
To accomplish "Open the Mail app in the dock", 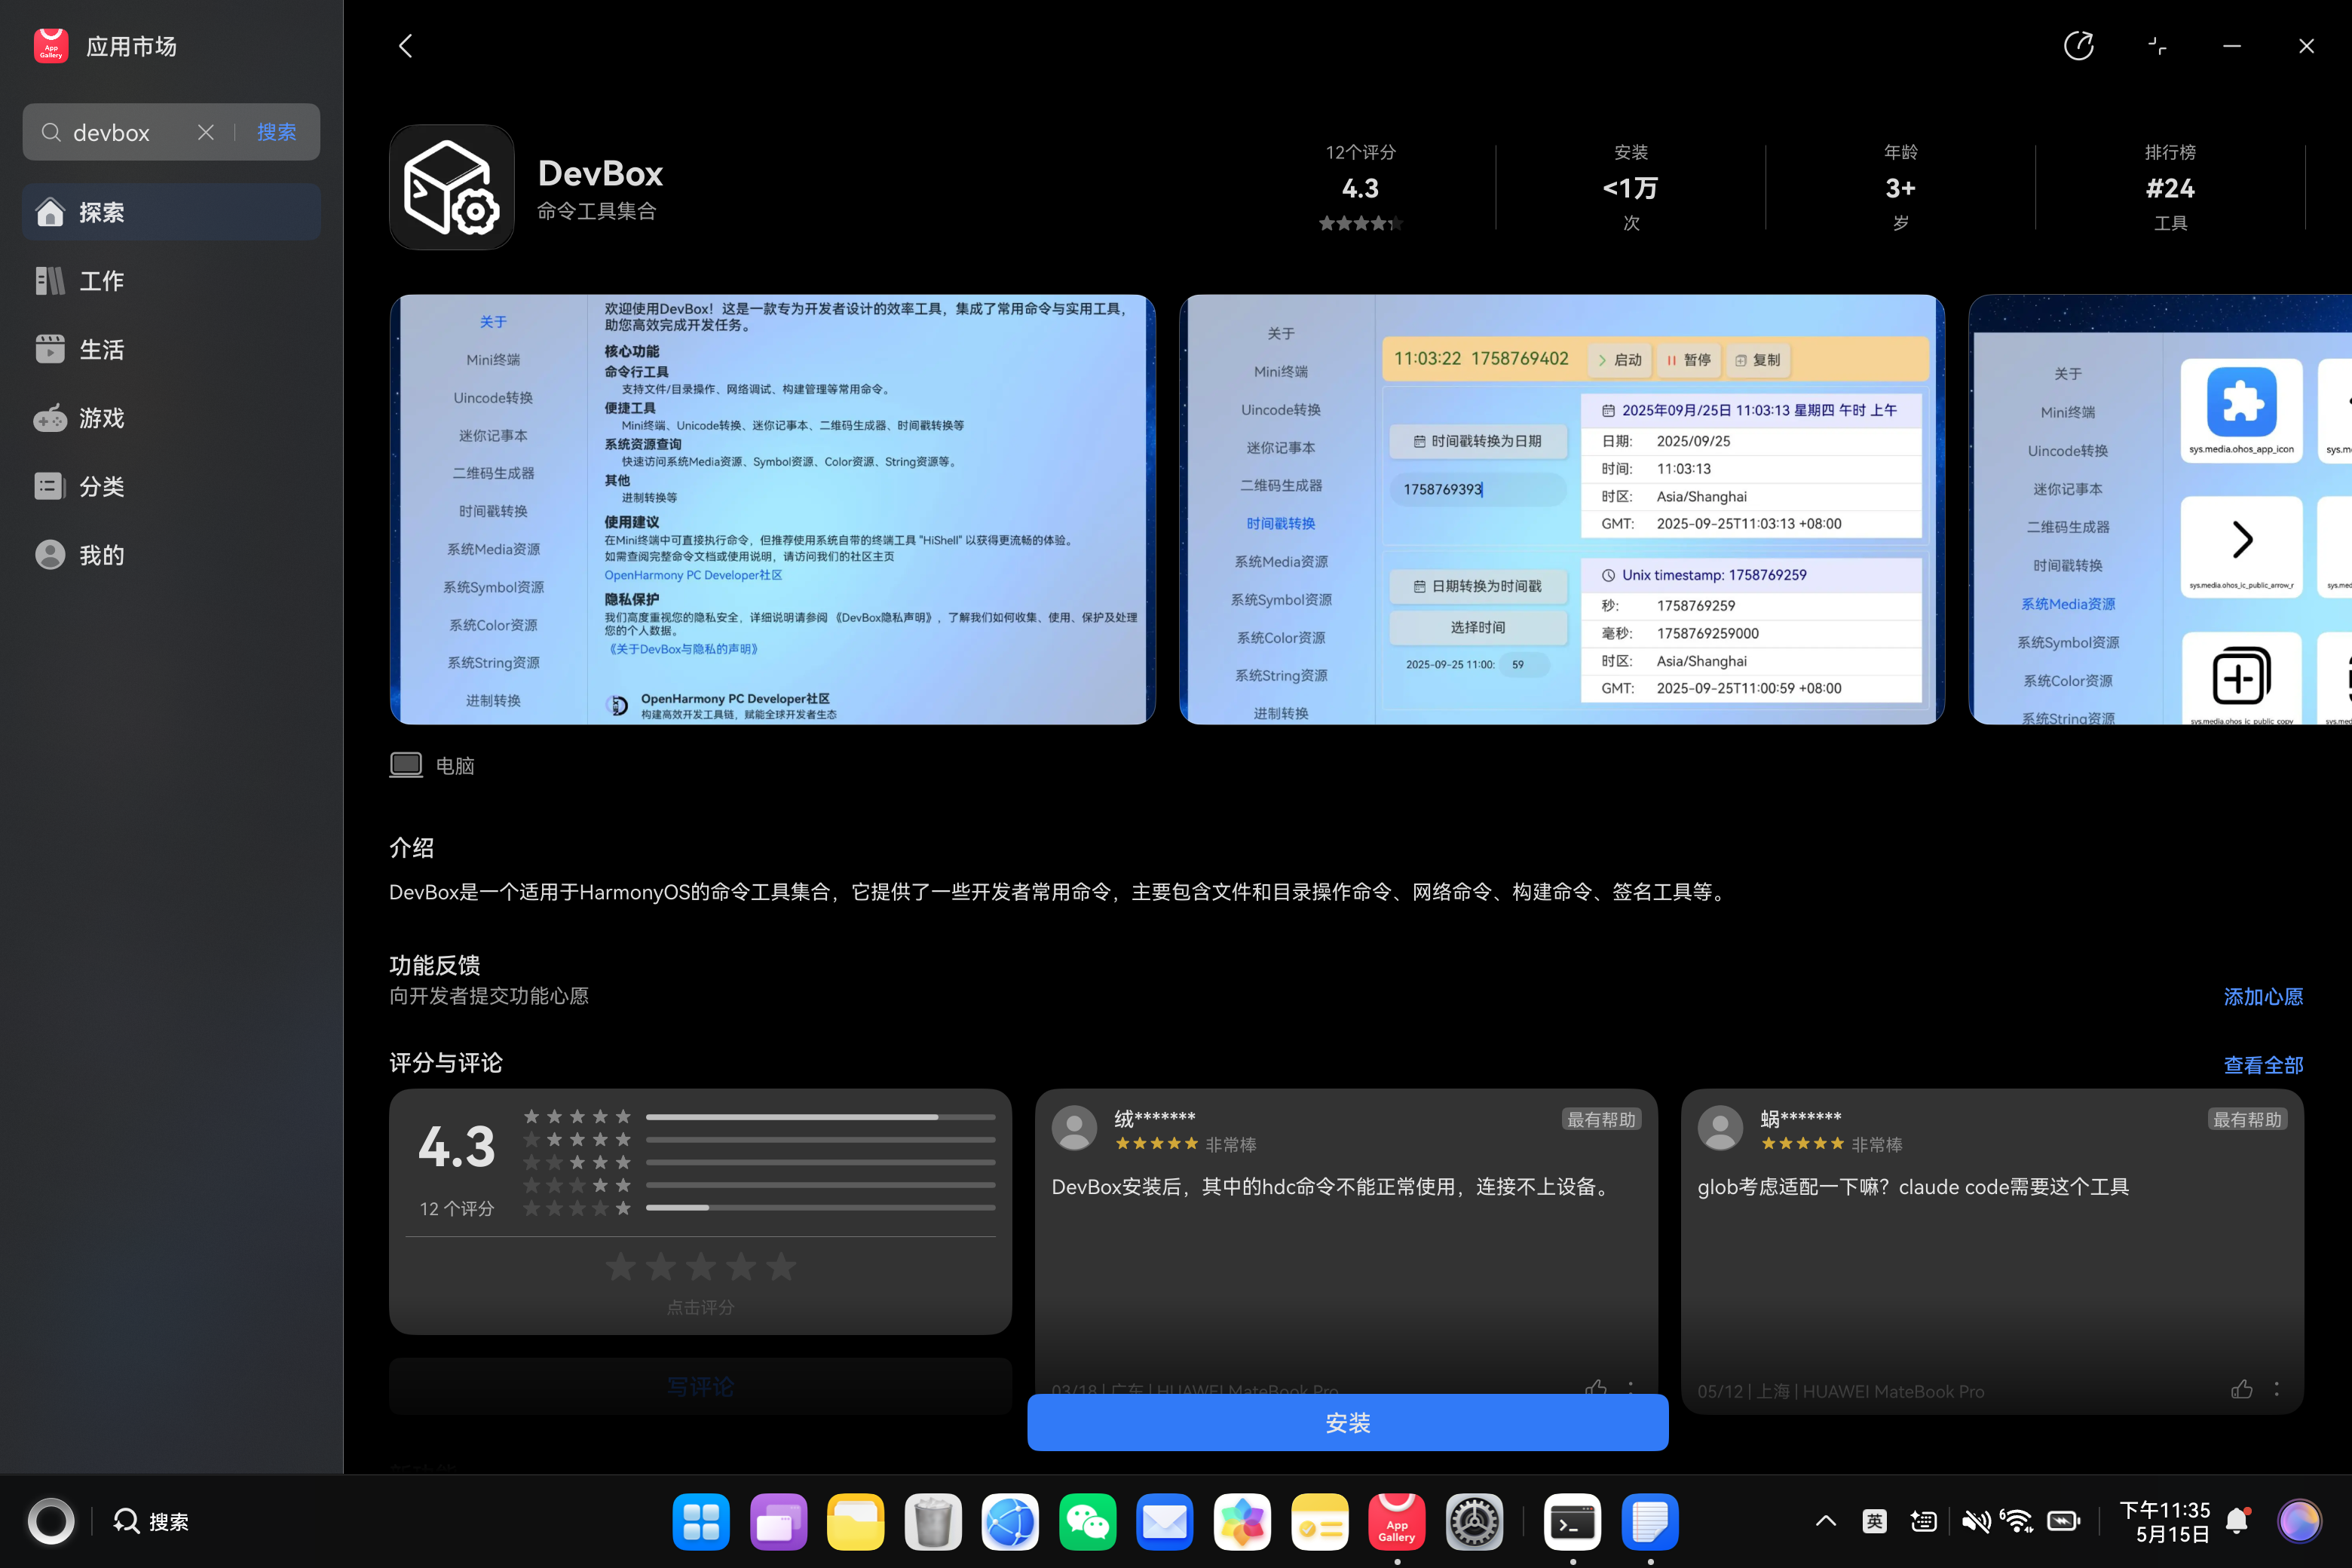I will coord(1165,1522).
